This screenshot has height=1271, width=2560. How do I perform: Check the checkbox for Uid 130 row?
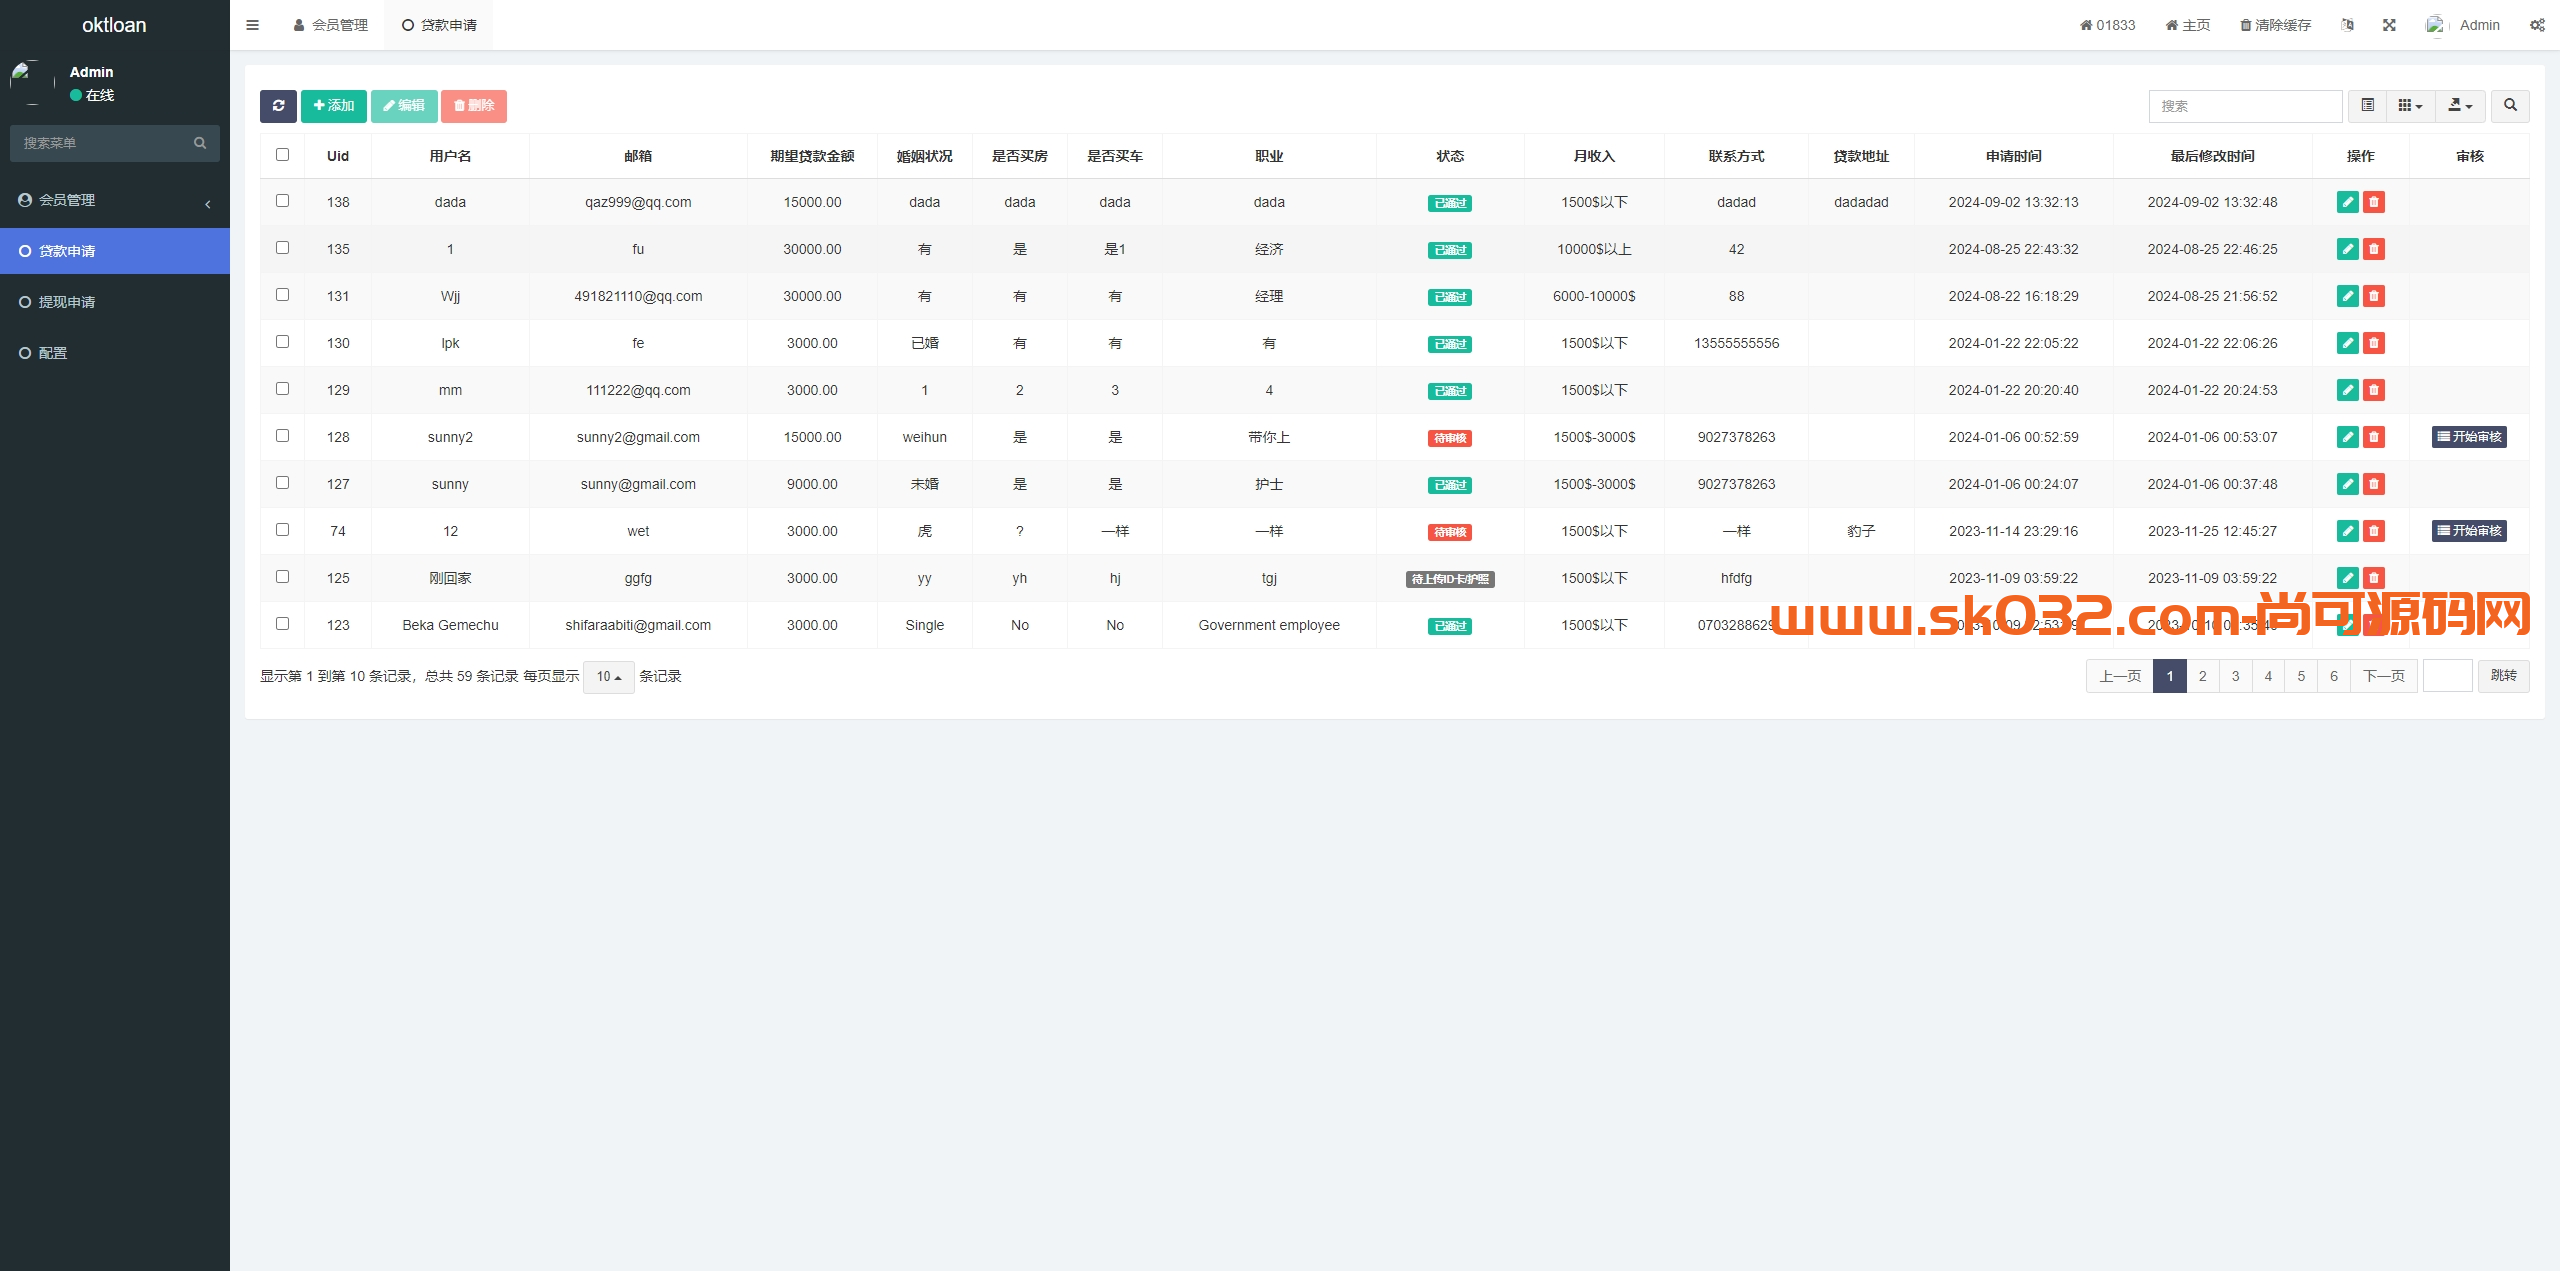coord(282,342)
